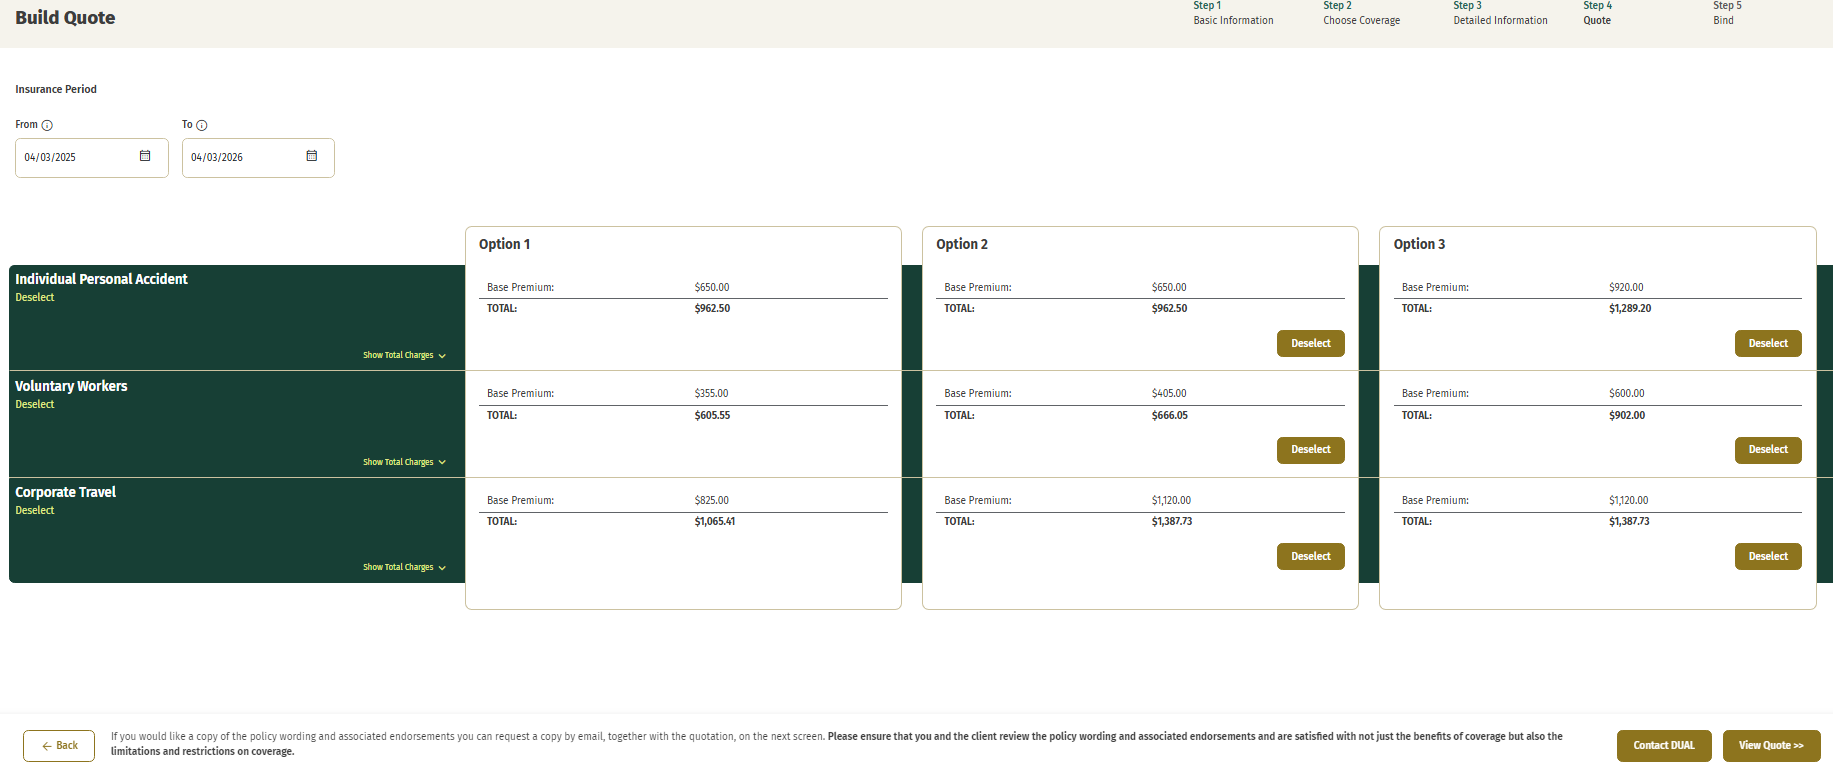Click the Contact DUAL button
The image size is (1833, 769).
[1664, 746]
